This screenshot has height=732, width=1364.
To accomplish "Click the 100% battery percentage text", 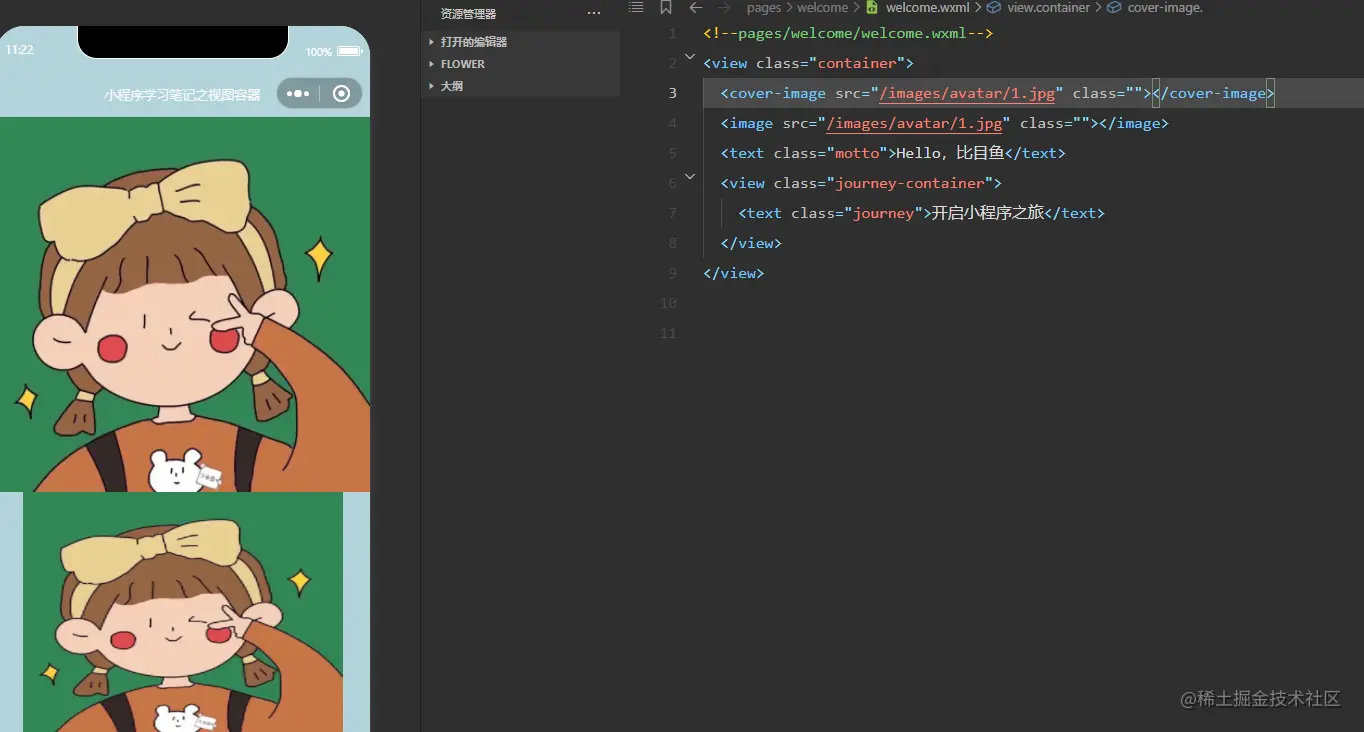I will click(319, 52).
